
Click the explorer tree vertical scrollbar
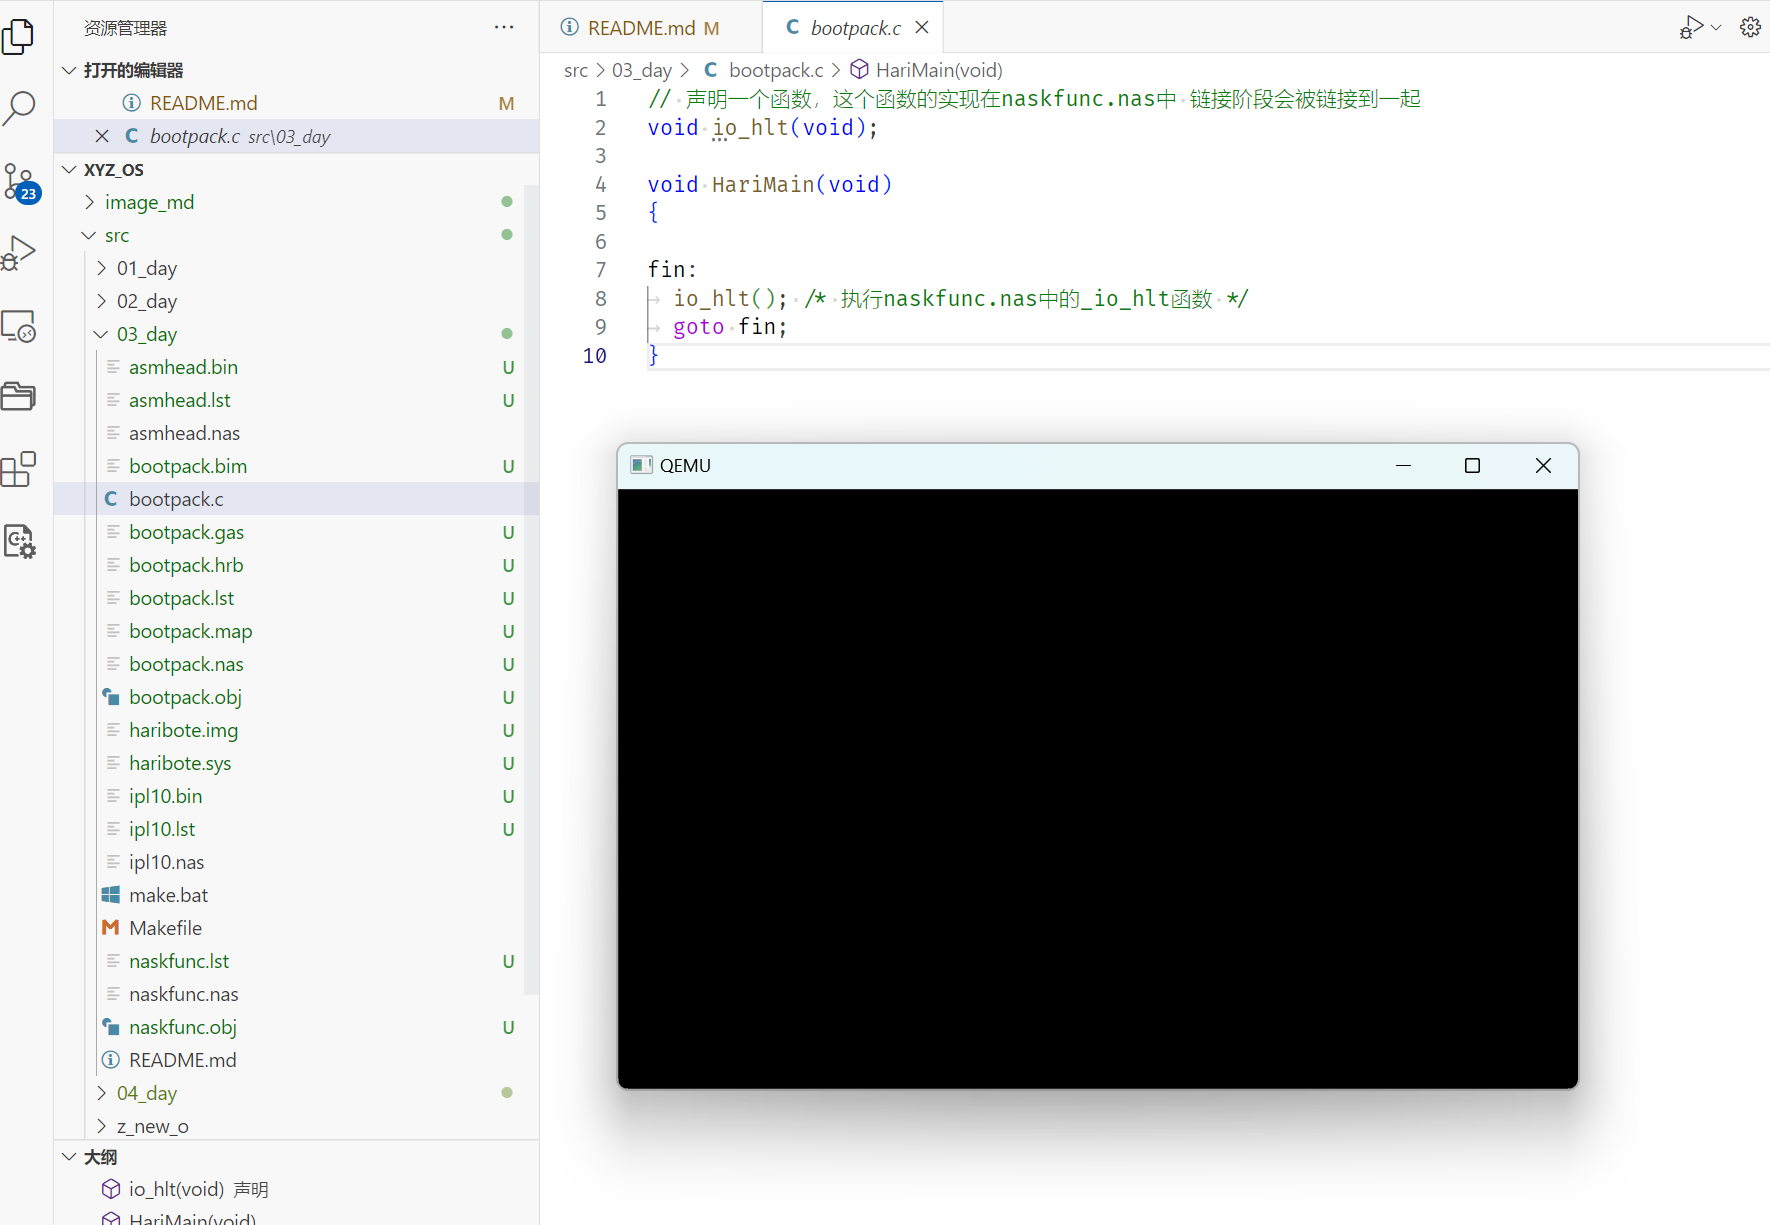point(532,590)
